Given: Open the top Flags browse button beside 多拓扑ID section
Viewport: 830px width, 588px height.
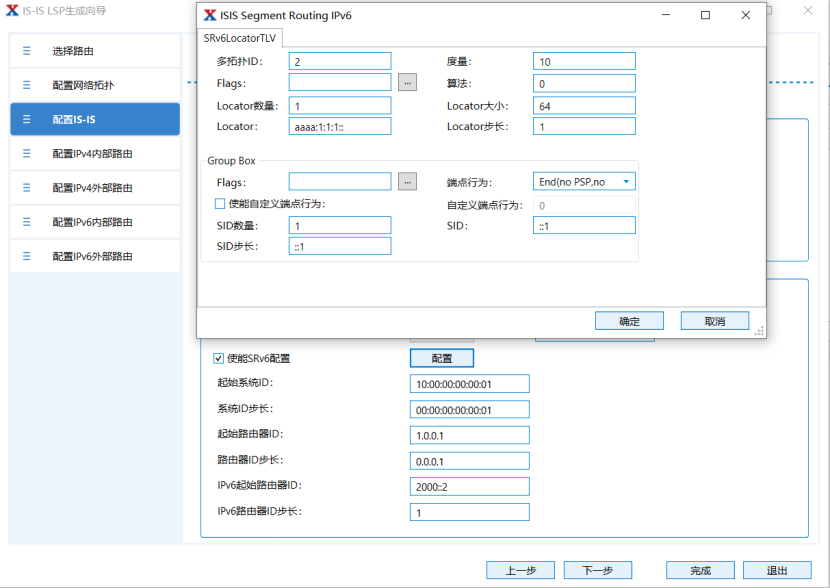Looking at the screenshot, I should pos(407,83).
